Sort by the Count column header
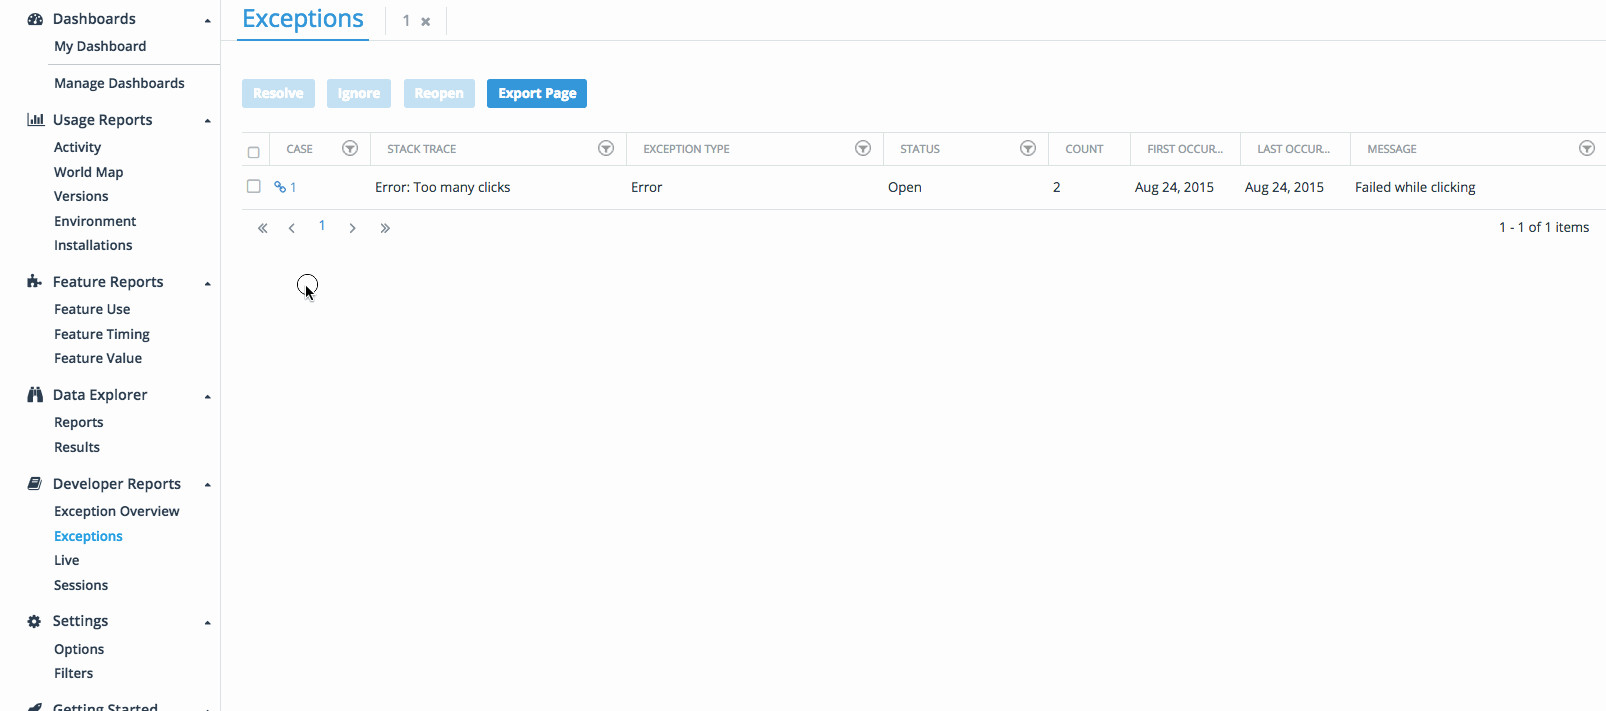This screenshot has height=711, width=1606. point(1084,149)
